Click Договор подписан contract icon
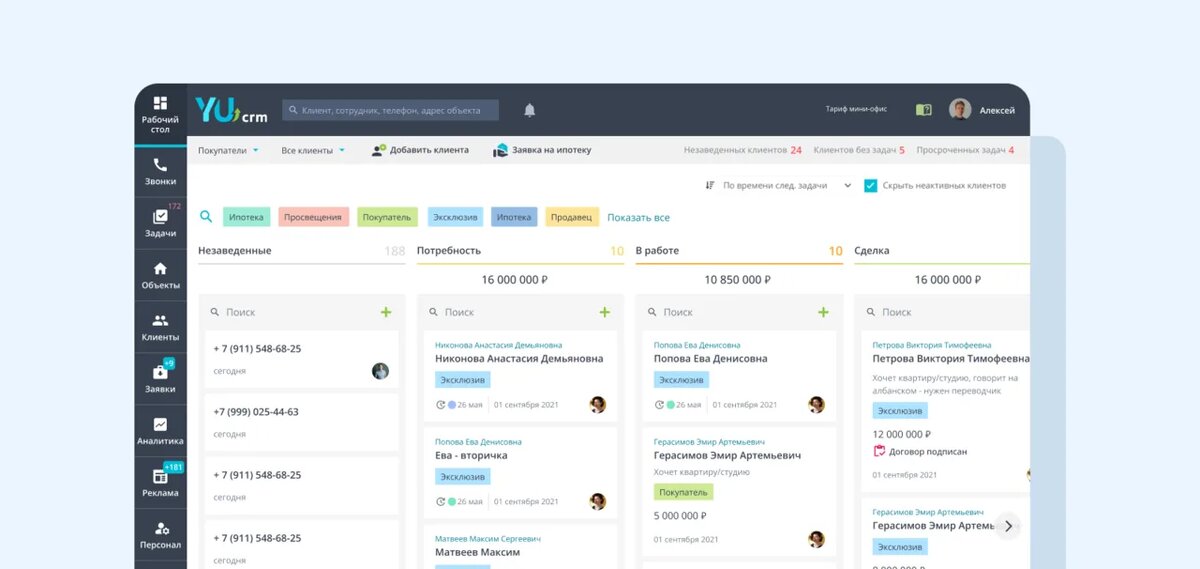This screenshot has width=1200, height=569. (x=879, y=451)
